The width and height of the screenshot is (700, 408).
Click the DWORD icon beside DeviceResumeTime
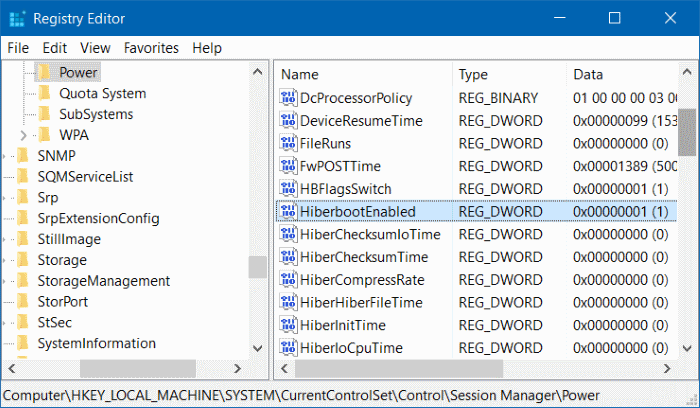(x=288, y=120)
